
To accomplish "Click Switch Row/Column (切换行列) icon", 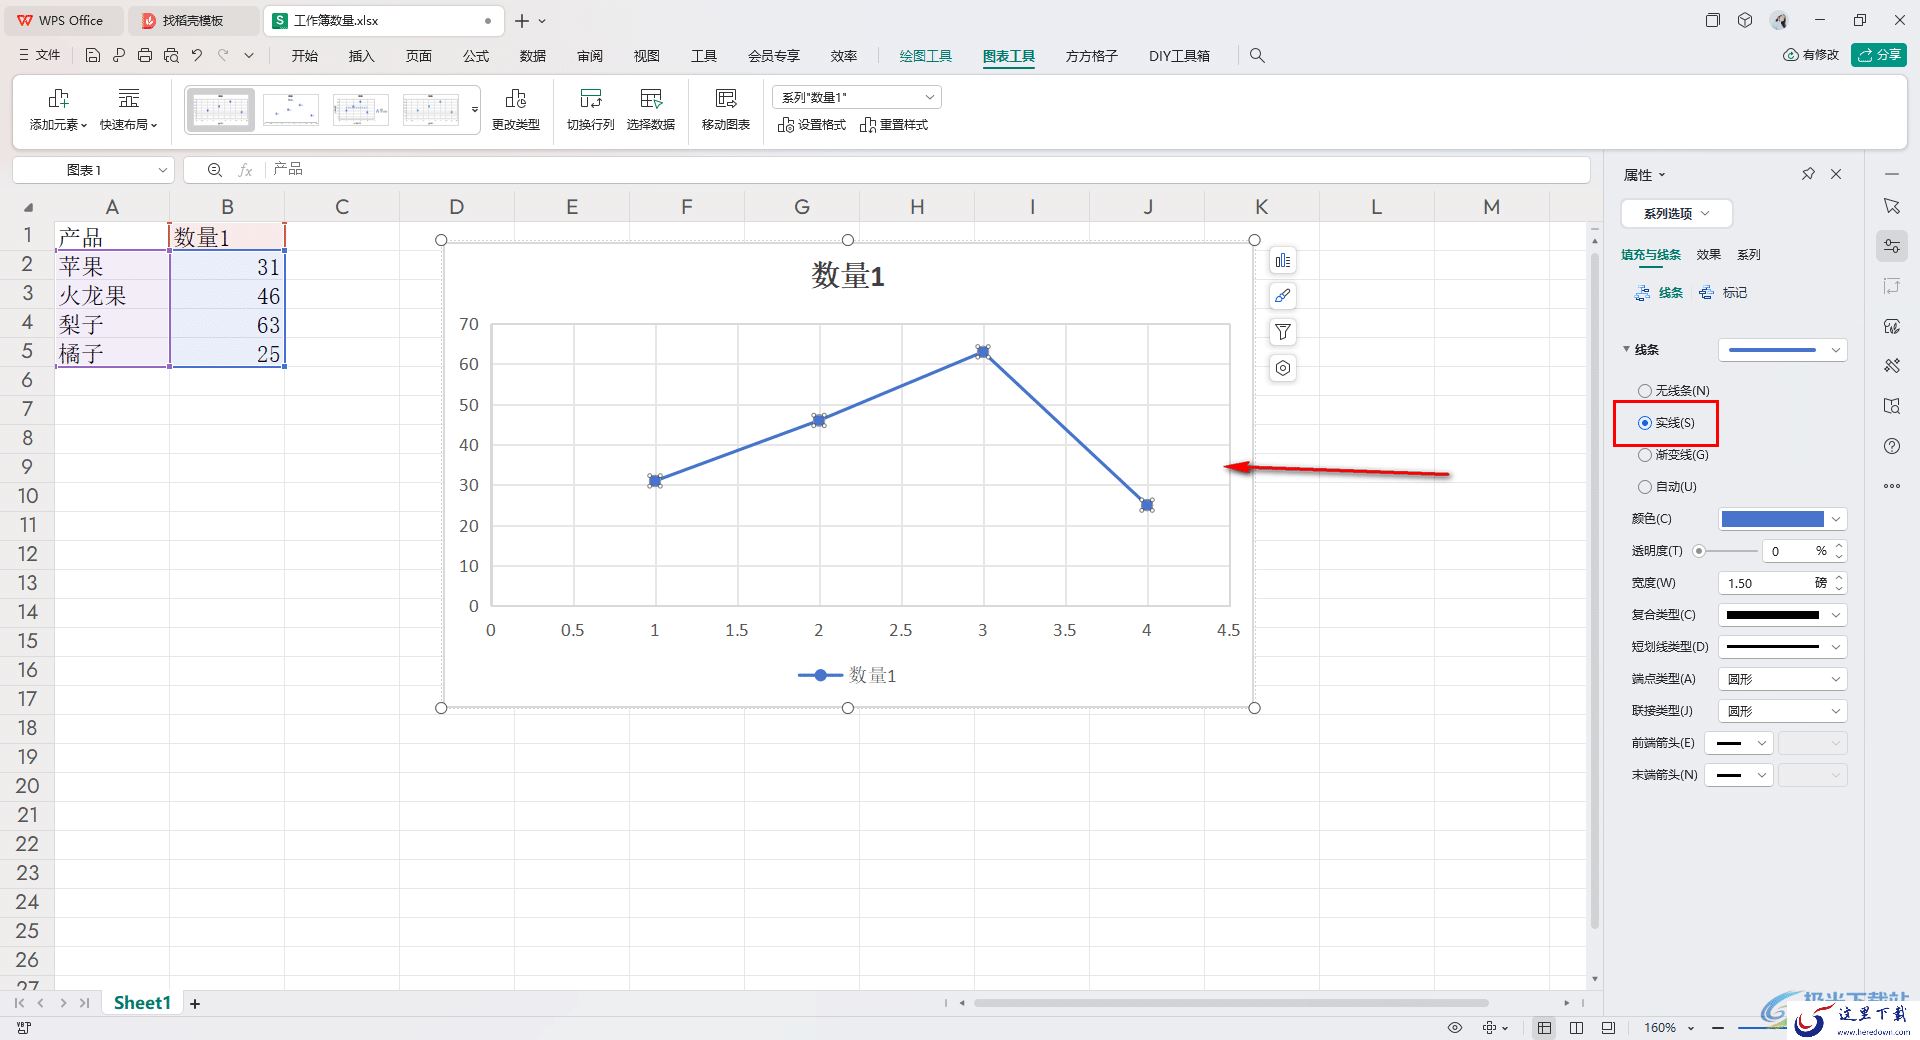I will 591,98.
